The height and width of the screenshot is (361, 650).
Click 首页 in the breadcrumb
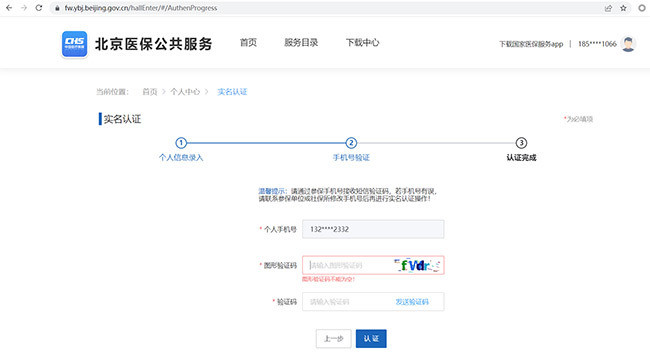150,92
